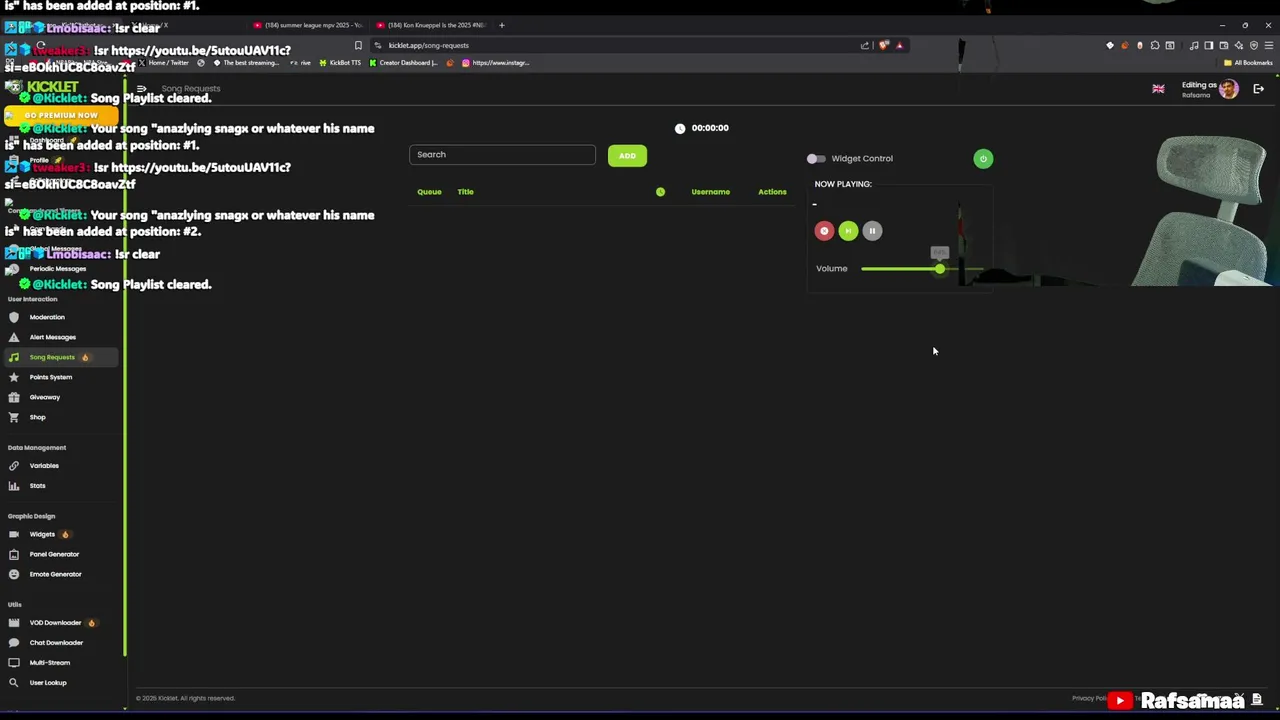The width and height of the screenshot is (1280, 720).
Task: Click inside the song Search field
Action: point(502,155)
